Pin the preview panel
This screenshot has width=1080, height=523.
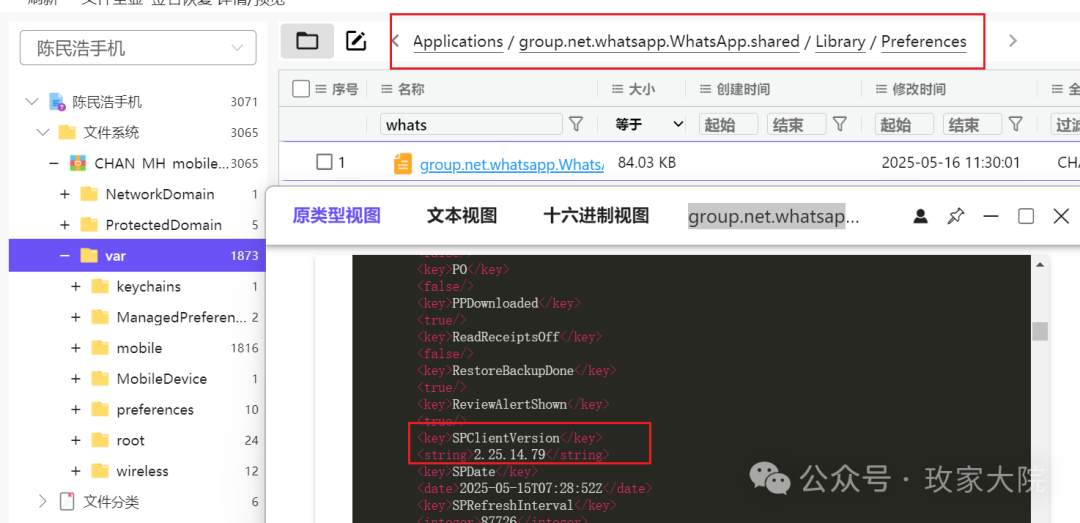click(955, 216)
